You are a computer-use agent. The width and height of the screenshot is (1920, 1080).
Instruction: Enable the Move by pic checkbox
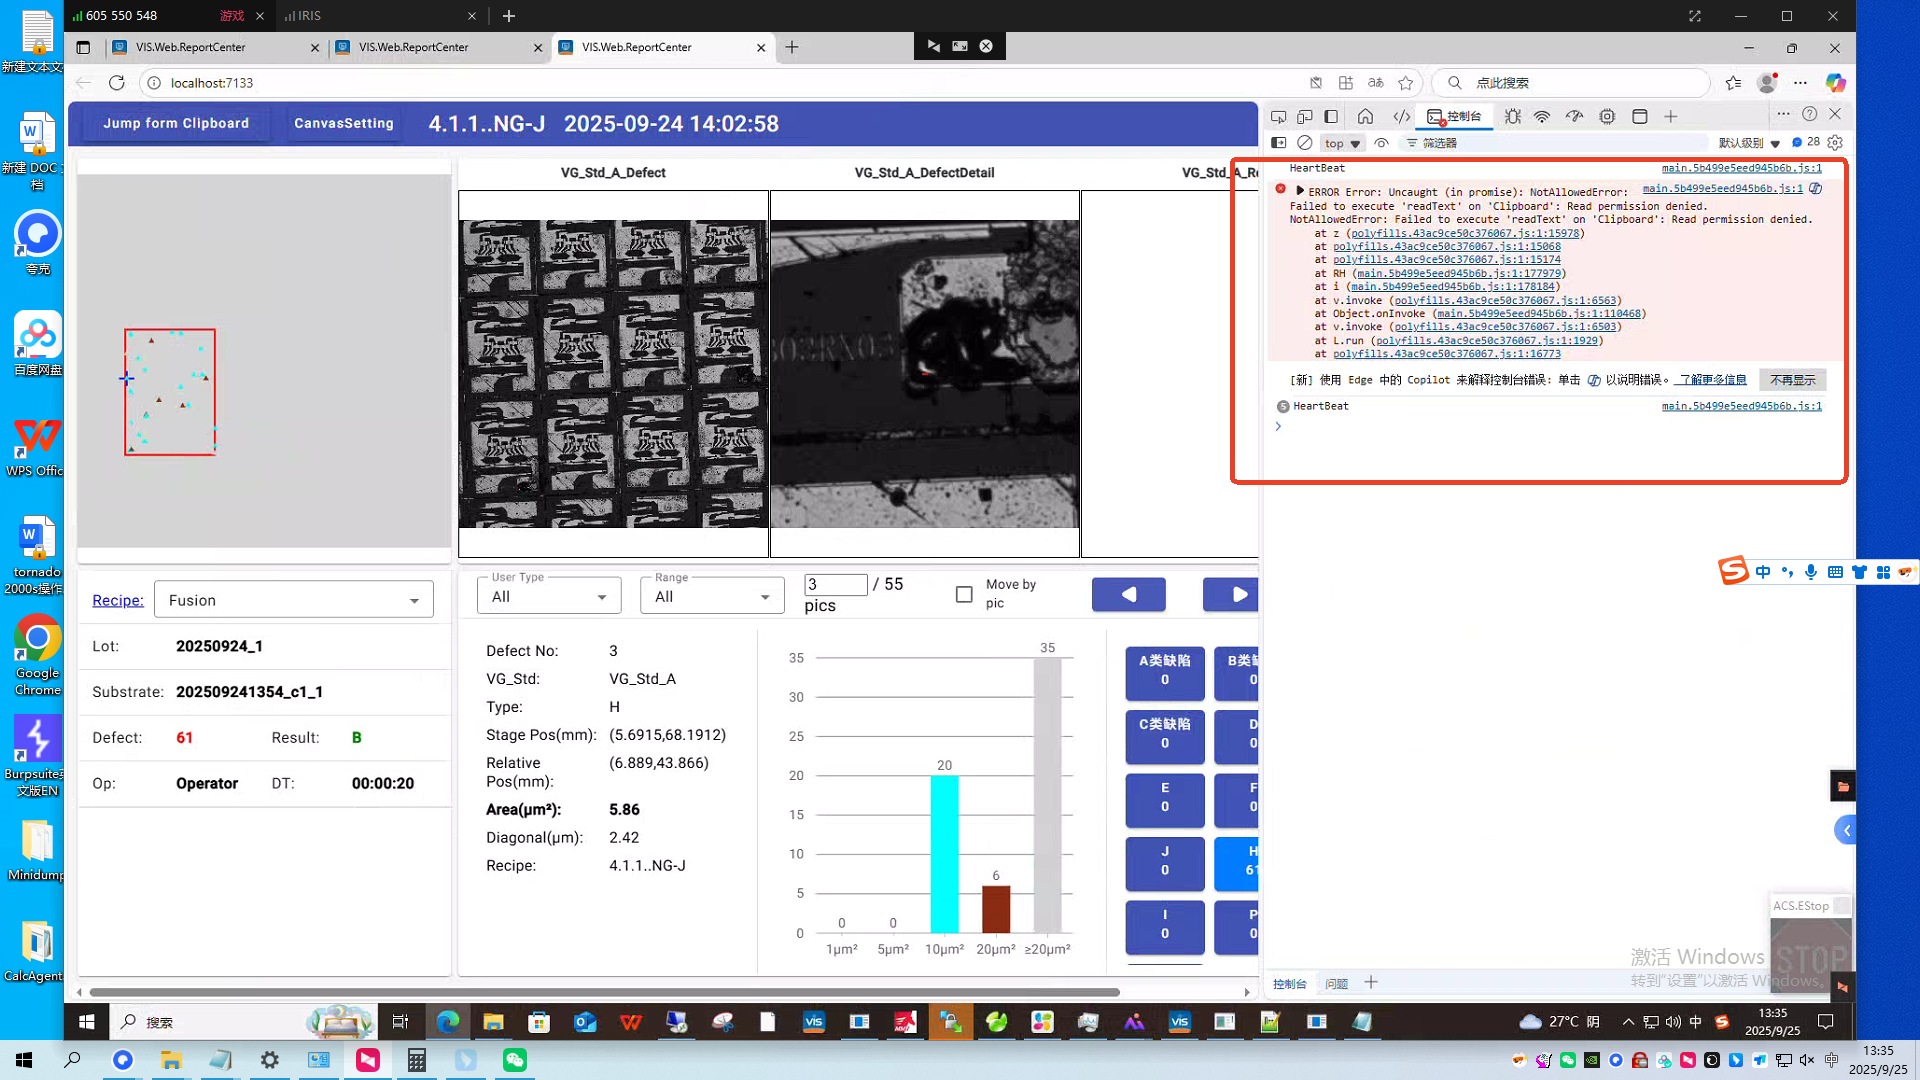pyautogui.click(x=964, y=594)
